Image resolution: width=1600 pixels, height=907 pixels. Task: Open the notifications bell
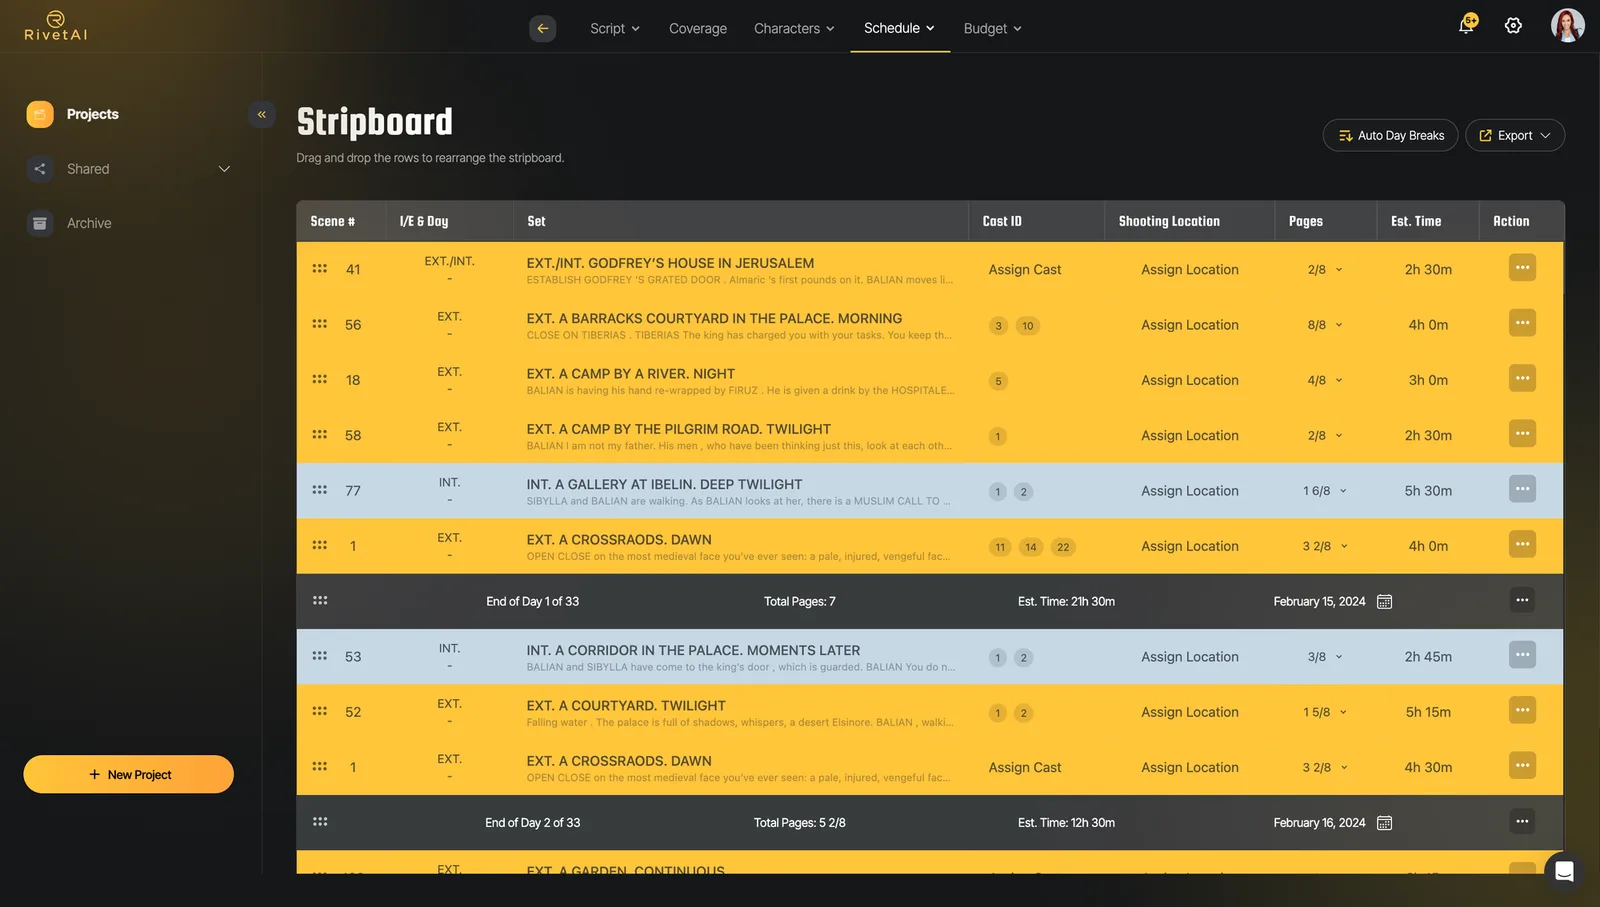pos(1466,26)
